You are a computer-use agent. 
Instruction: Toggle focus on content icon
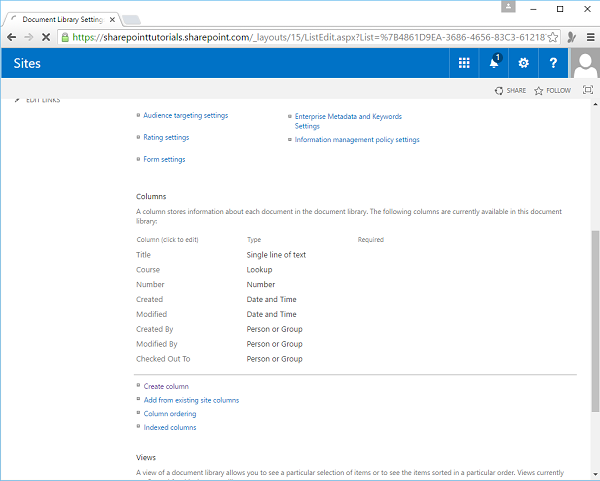[587, 90]
